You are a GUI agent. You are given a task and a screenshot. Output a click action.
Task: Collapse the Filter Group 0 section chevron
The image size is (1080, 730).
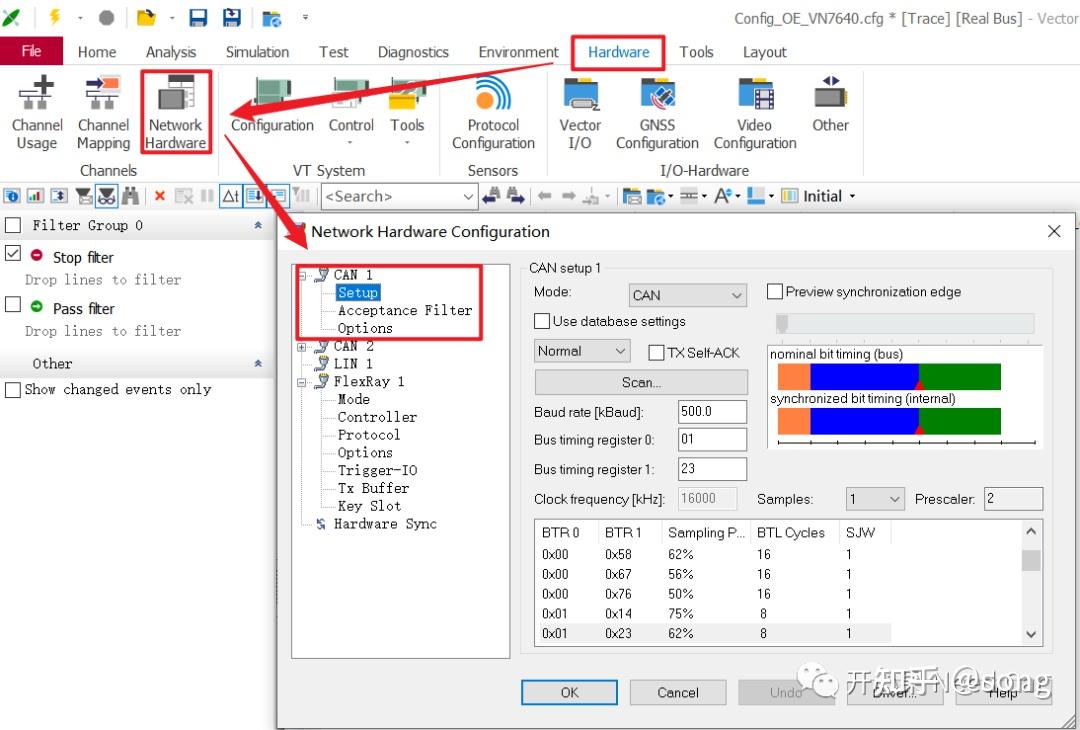258,225
